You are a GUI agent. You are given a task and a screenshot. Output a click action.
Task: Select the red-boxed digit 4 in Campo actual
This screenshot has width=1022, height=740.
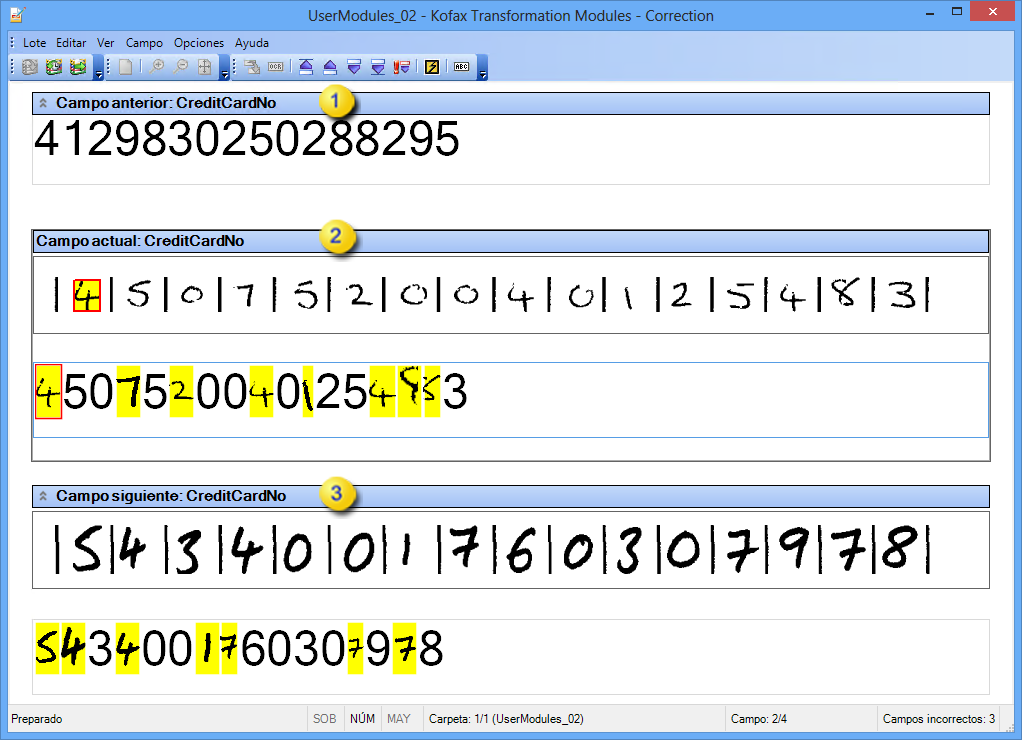47,392
